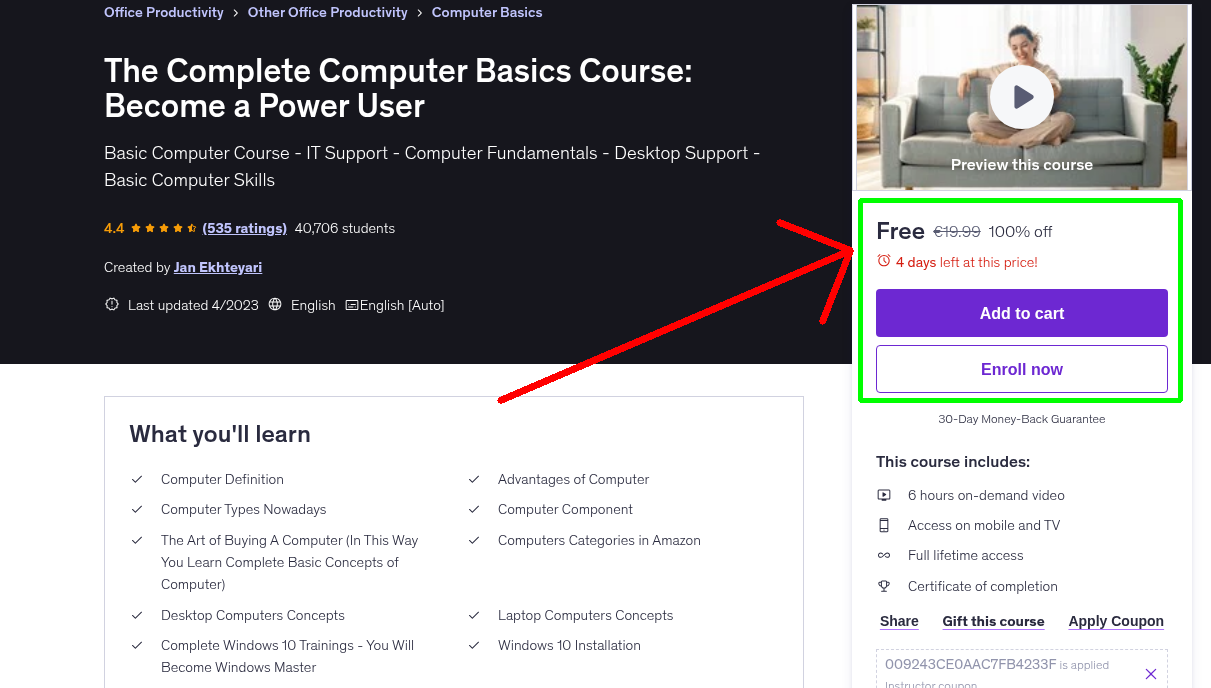Click the closed captions icon beside English [Auto]

tap(352, 305)
